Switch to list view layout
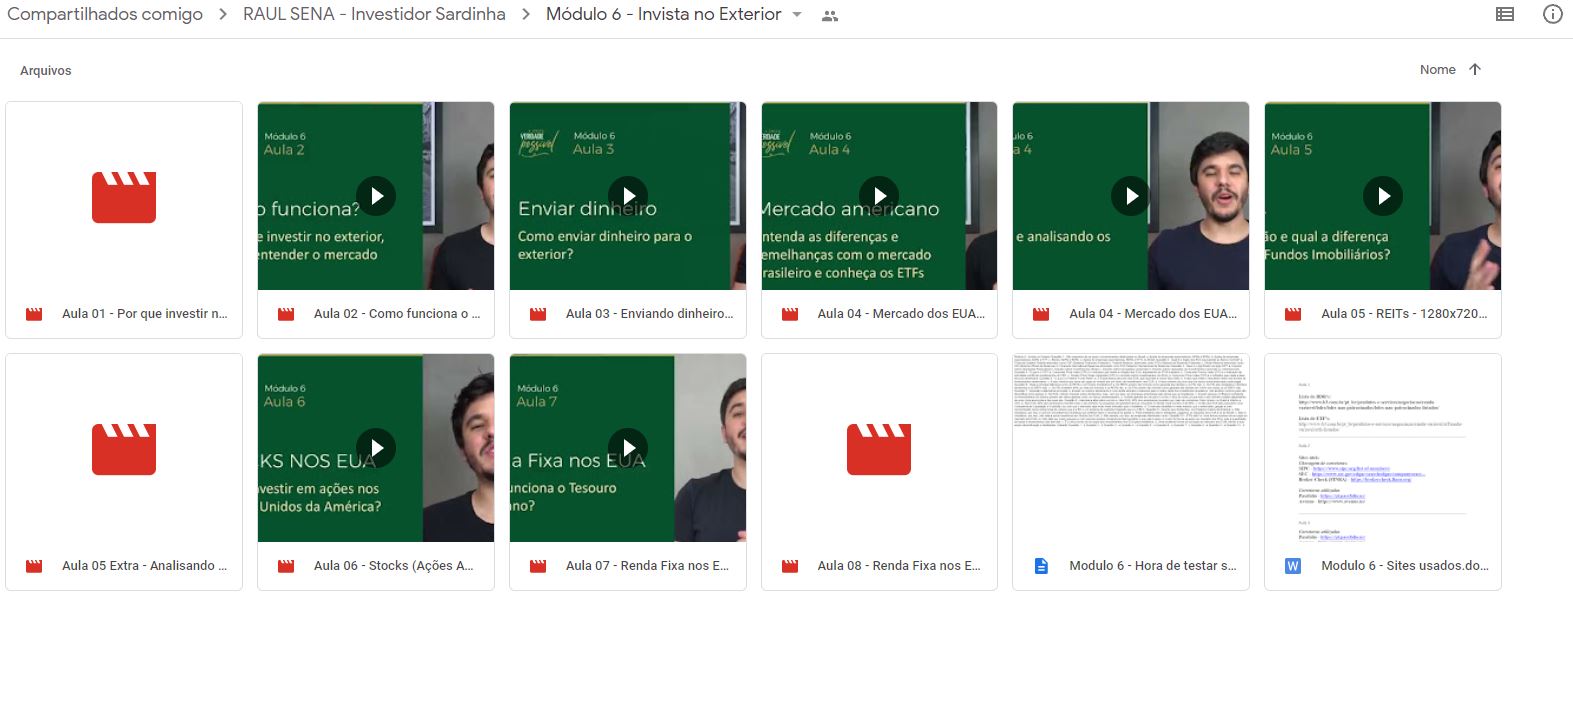The width and height of the screenshot is (1573, 717). point(1504,14)
